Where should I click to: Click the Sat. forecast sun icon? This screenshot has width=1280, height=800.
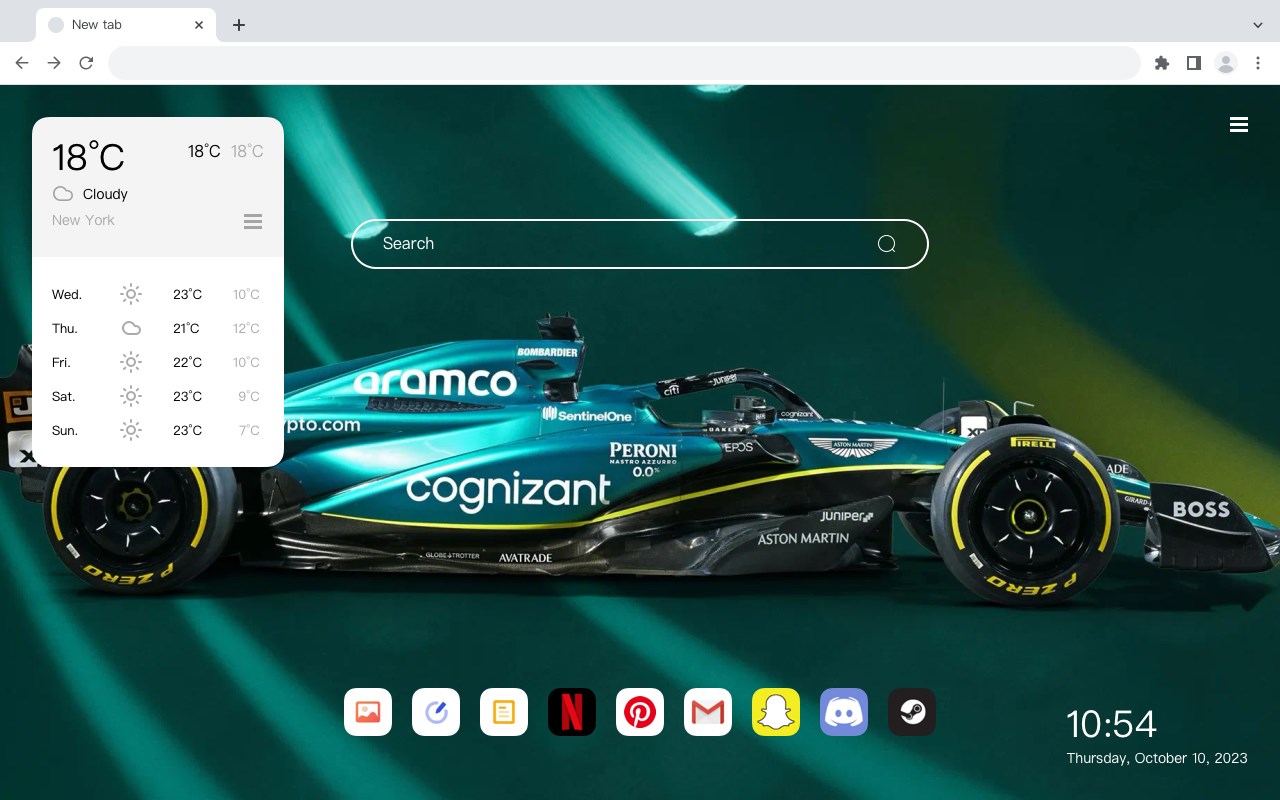click(131, 396)
